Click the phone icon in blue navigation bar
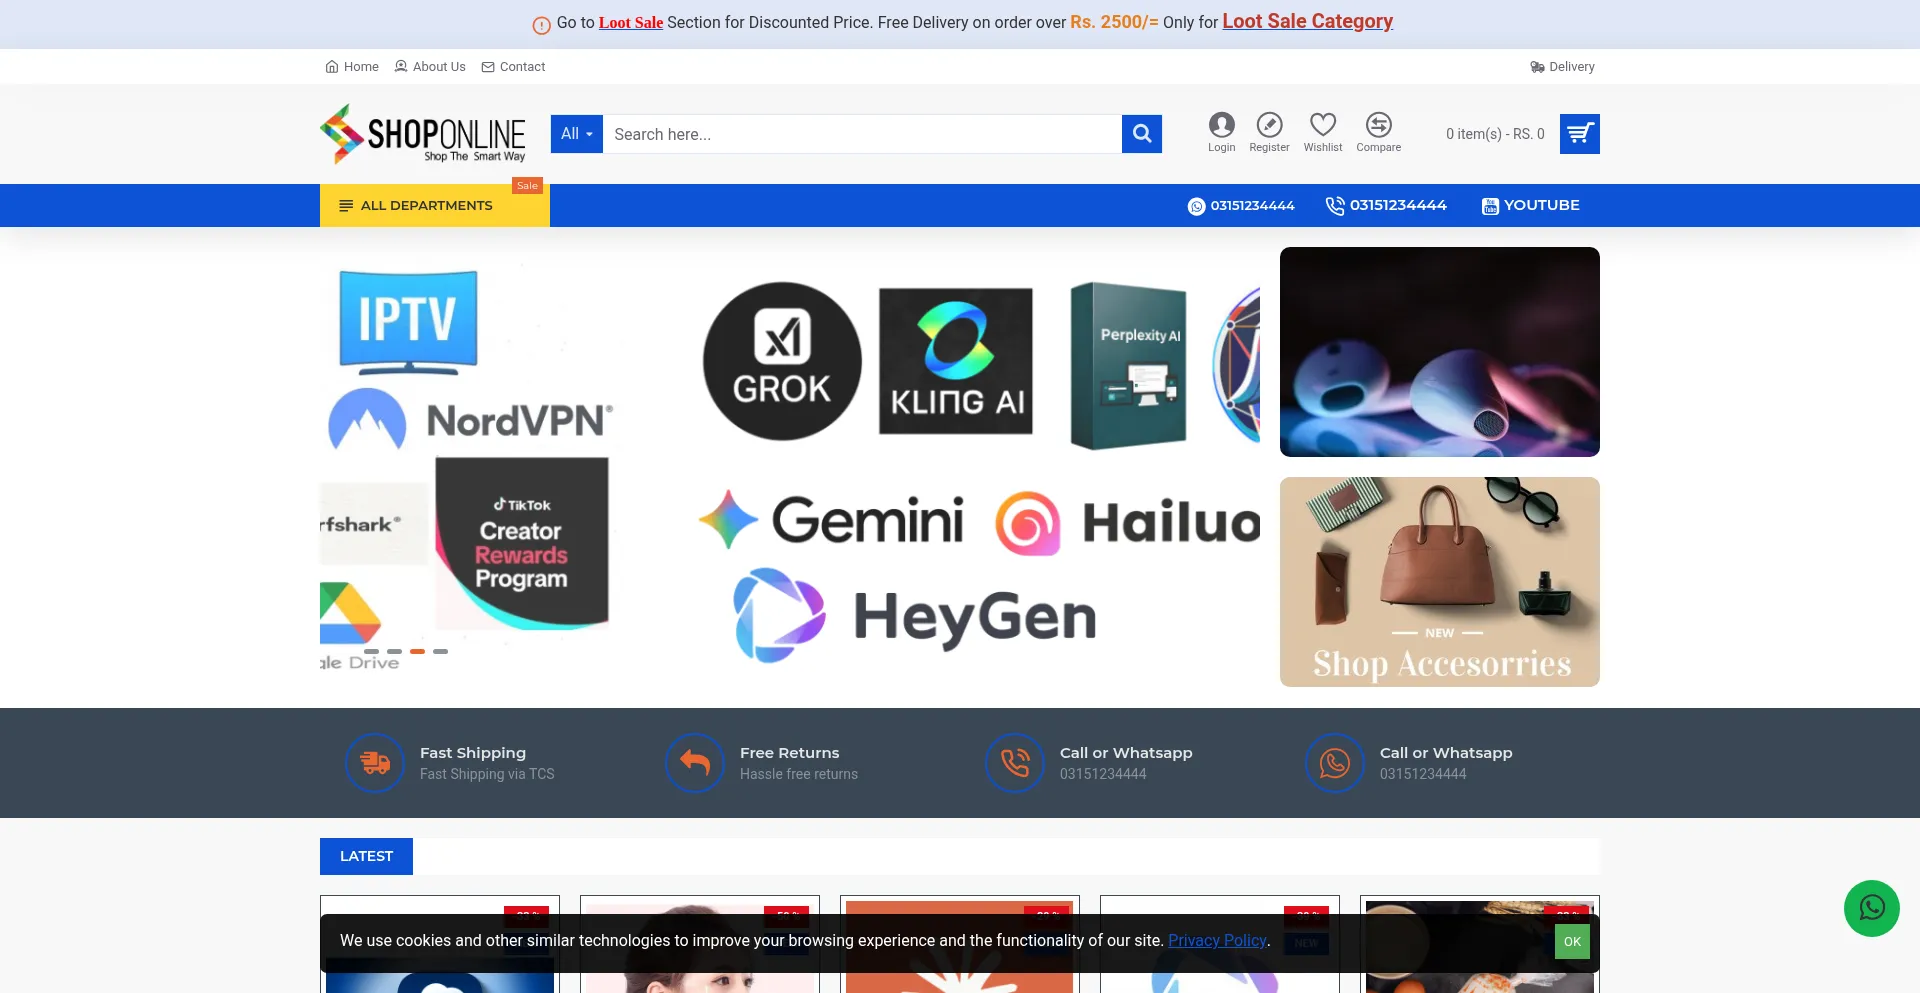 1335,206
